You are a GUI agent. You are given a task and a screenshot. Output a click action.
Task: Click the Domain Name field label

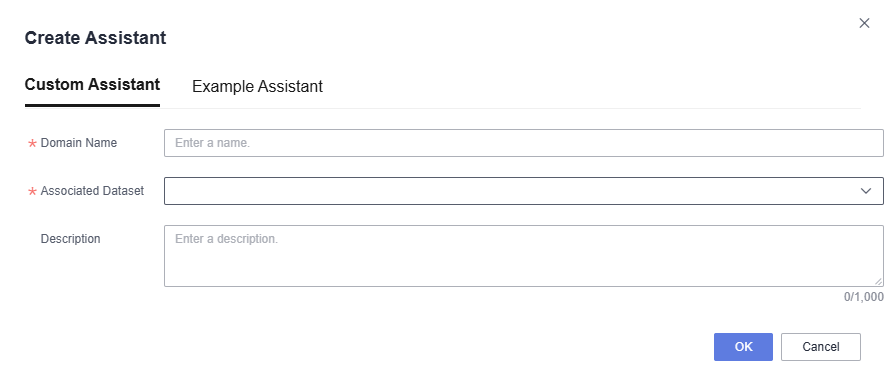[x=79, y=143]
